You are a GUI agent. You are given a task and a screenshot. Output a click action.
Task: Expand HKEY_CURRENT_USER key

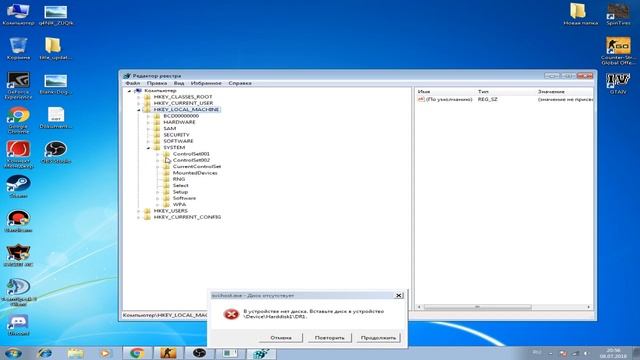(x=139, y=103)
